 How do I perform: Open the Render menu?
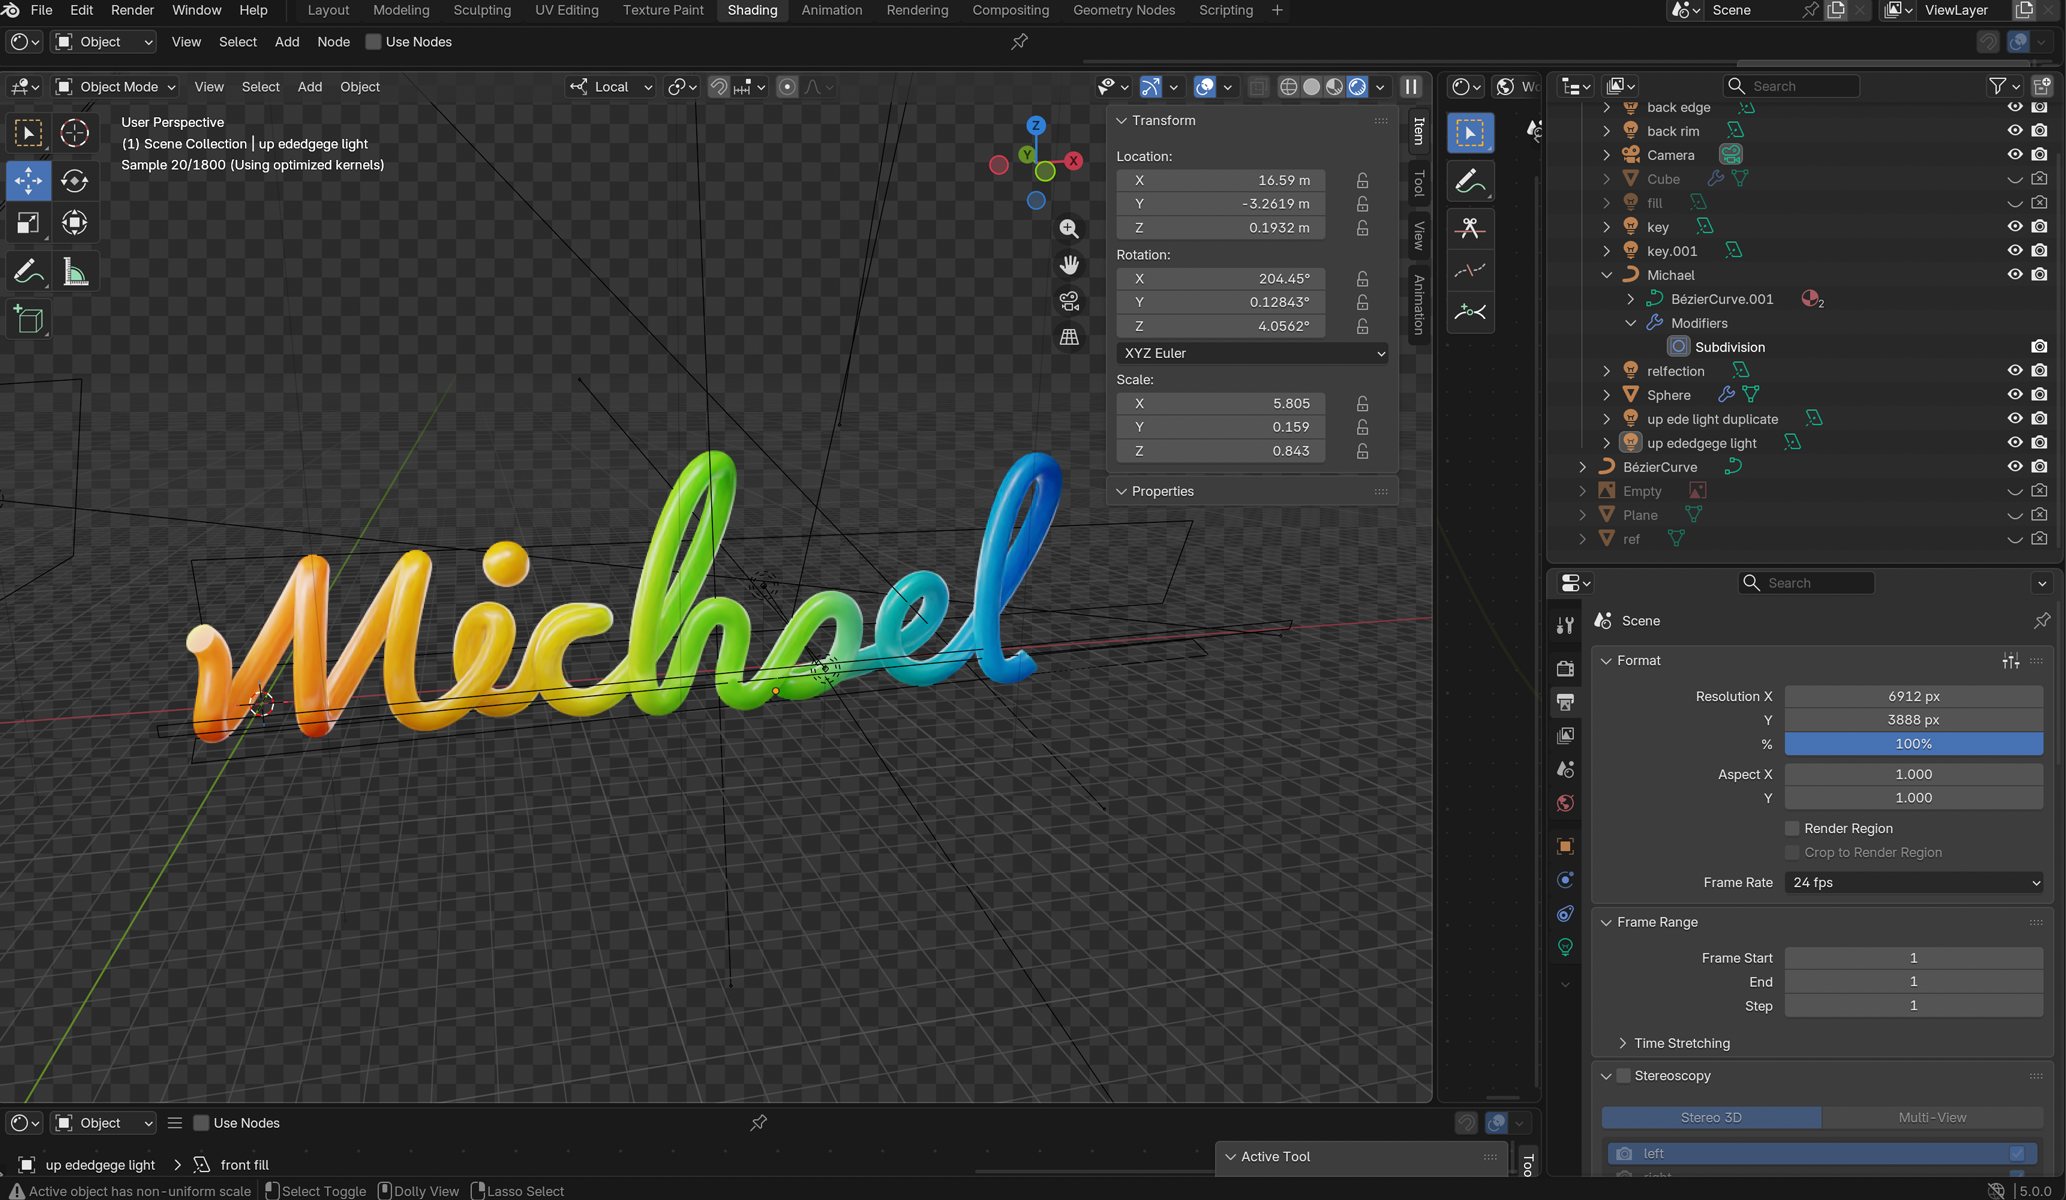point(132,10)
